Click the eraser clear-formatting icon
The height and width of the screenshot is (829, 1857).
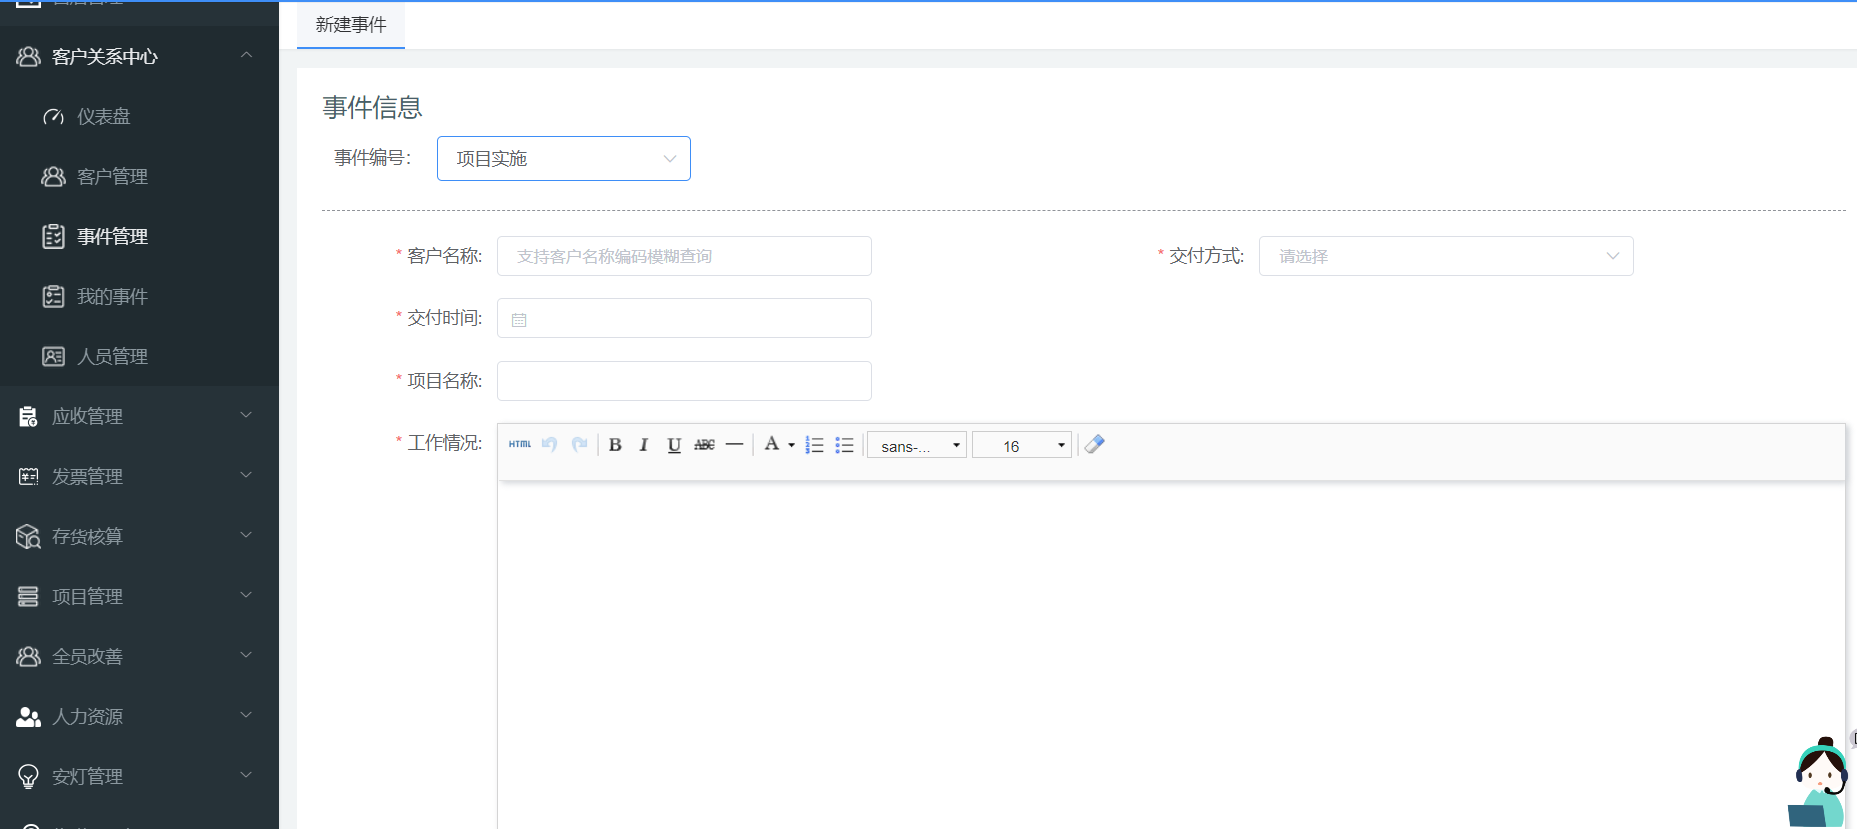tap(1094, 444)
